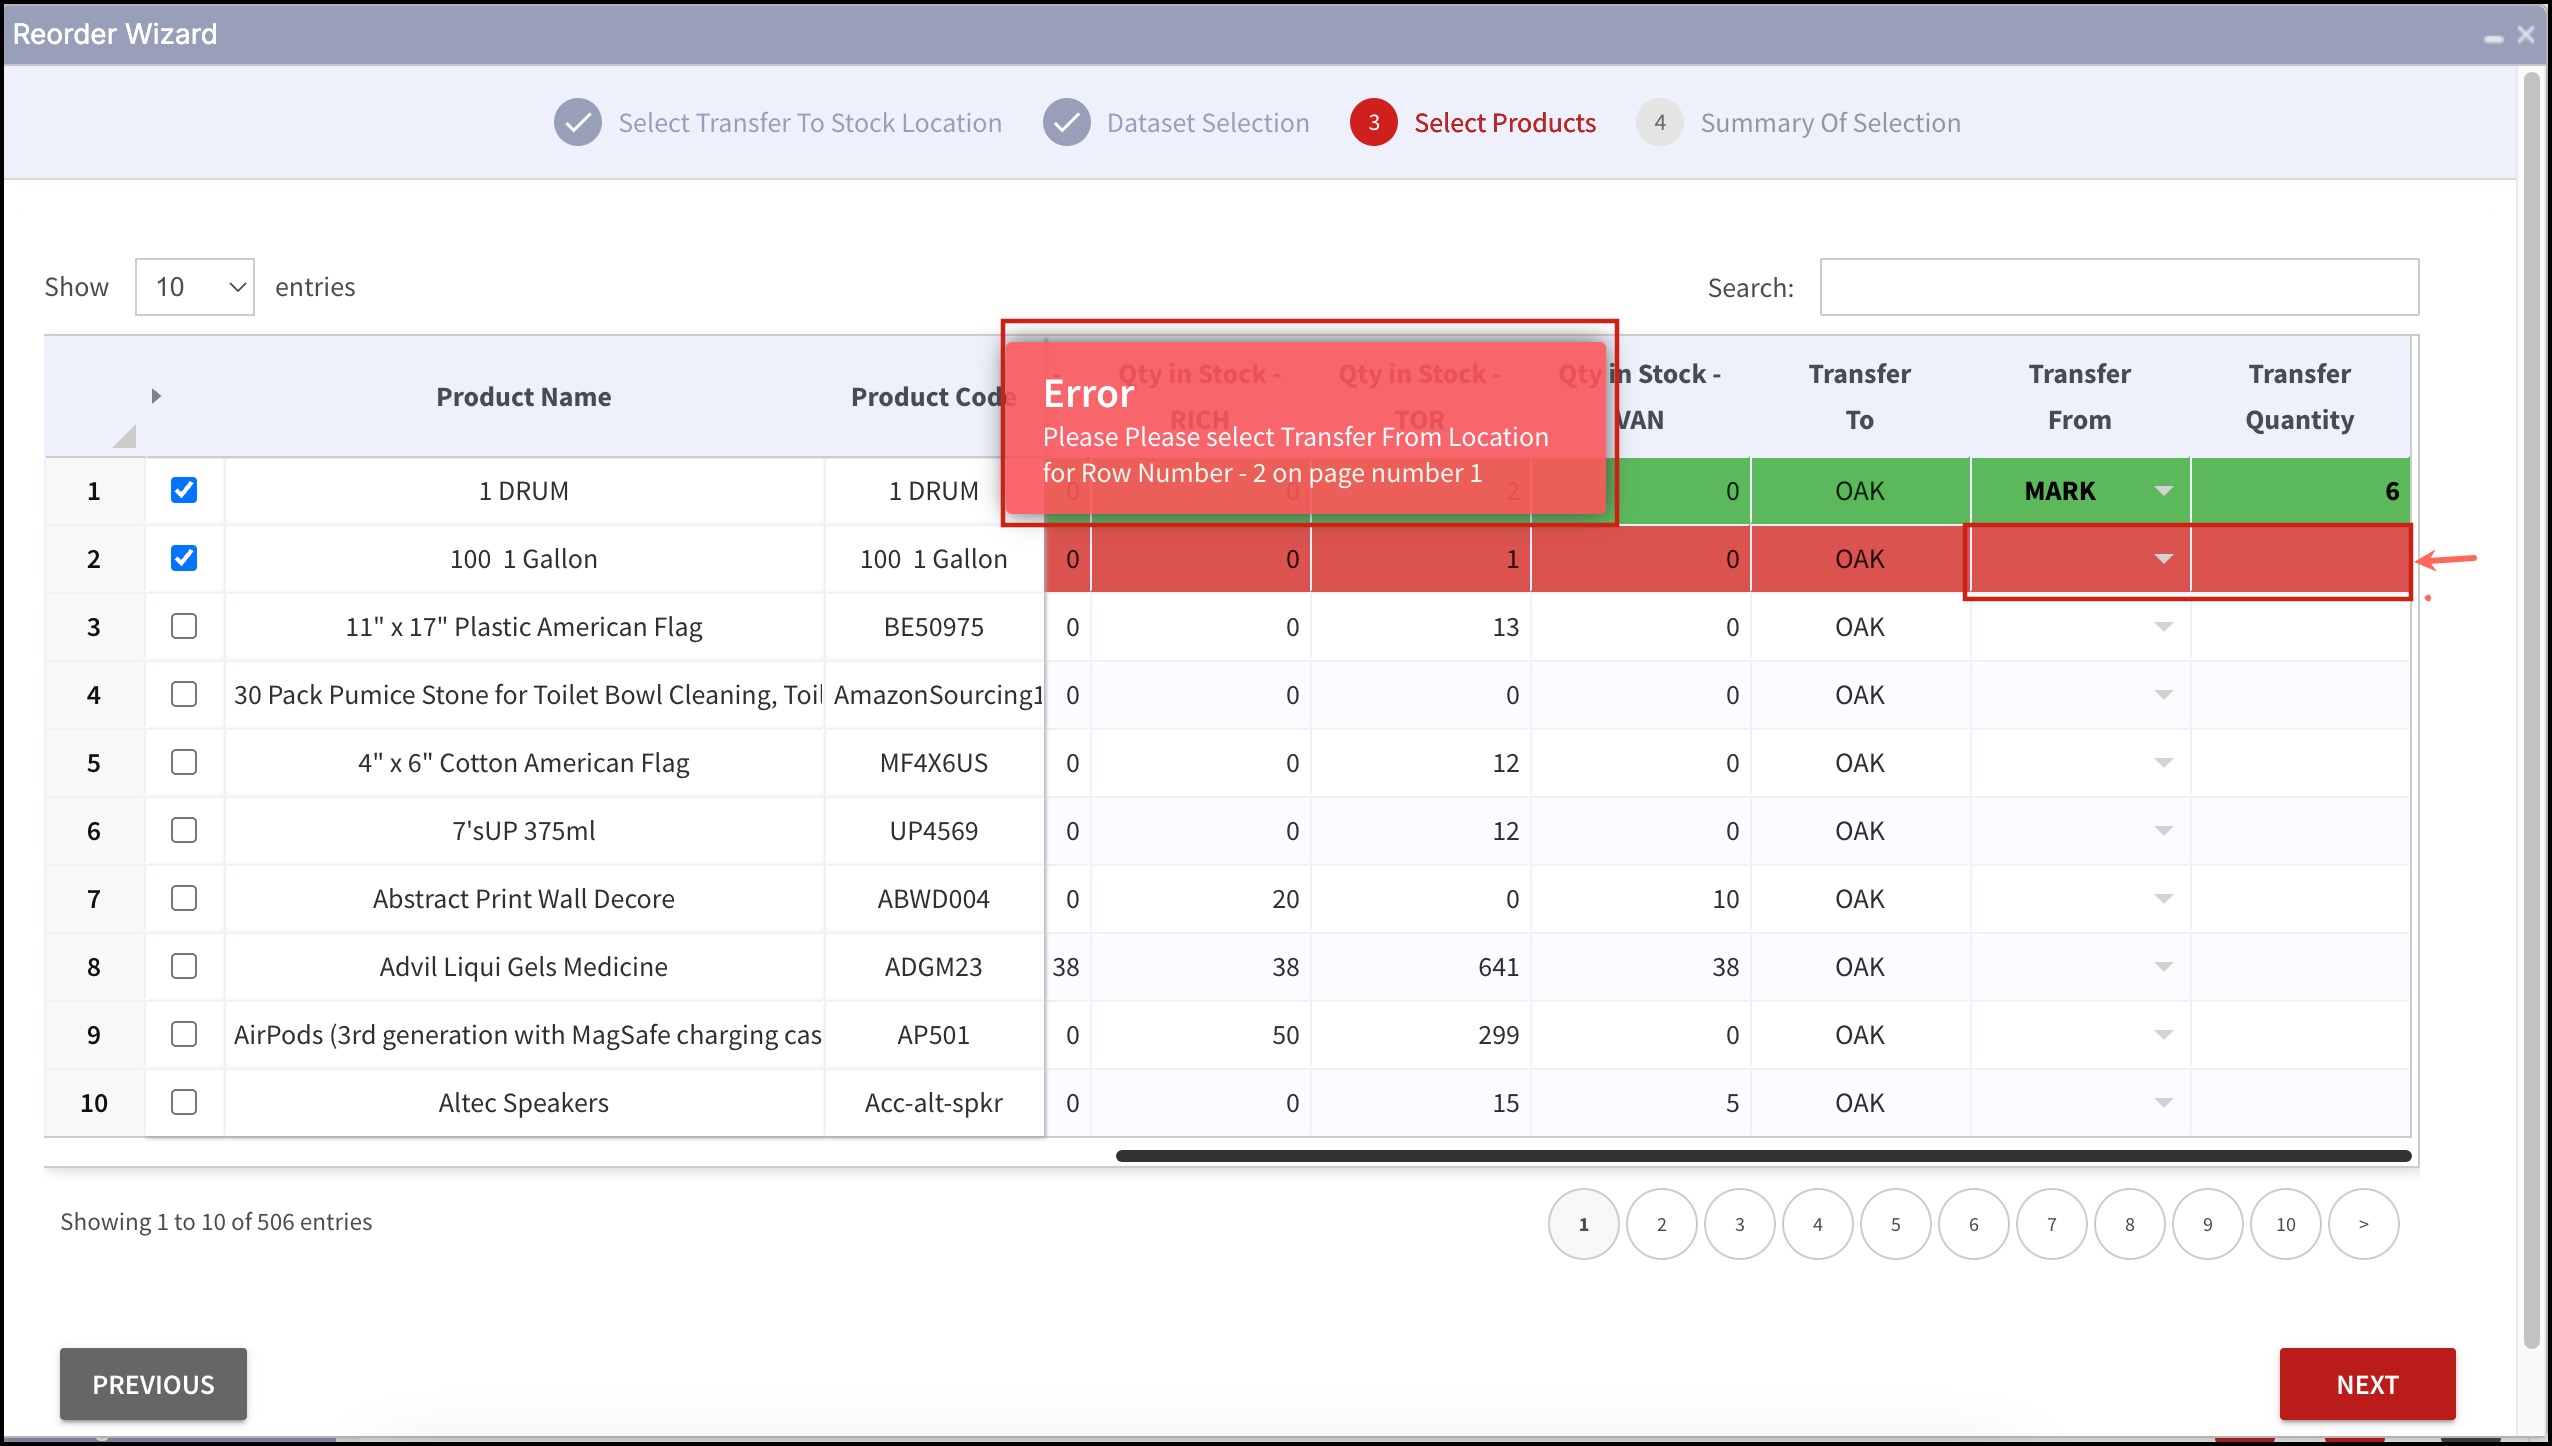Screen dimensions: 2552x1446
Task: Click the step 3 Select Products circle
Action: (x=1373, y=123)
